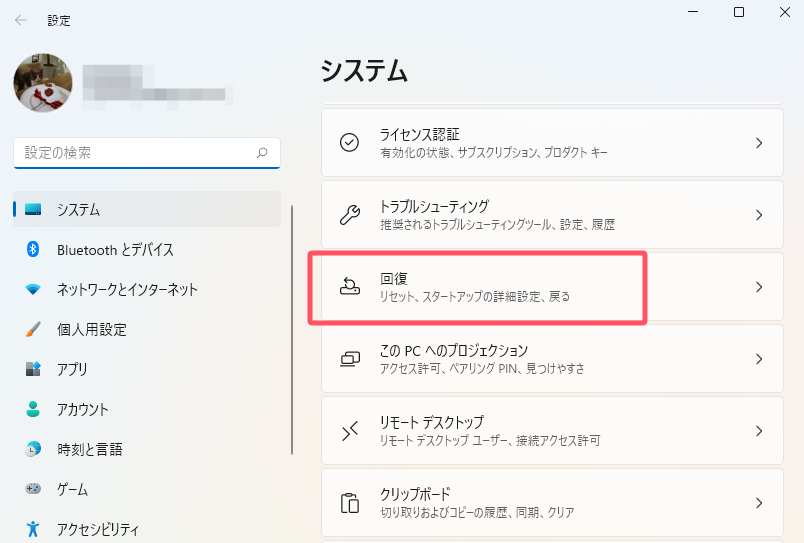Click the paintbrush personalization icon

click(33, 329)
